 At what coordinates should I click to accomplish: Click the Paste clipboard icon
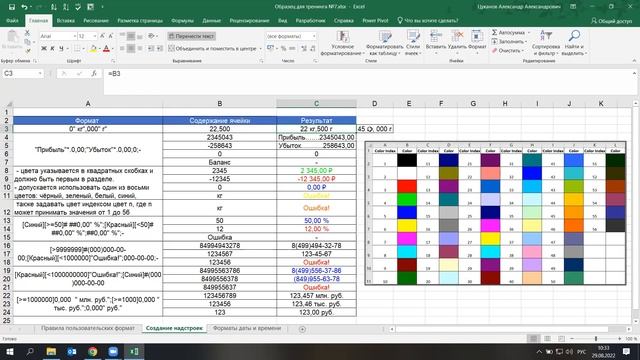click(x=12, y=38)
